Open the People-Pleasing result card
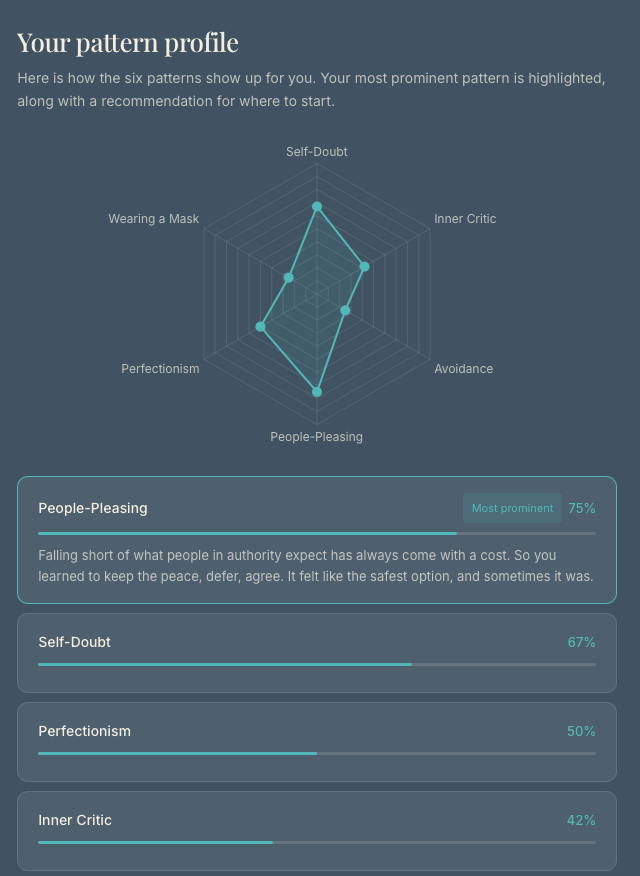The image size is (640, 876). [317, 540]
